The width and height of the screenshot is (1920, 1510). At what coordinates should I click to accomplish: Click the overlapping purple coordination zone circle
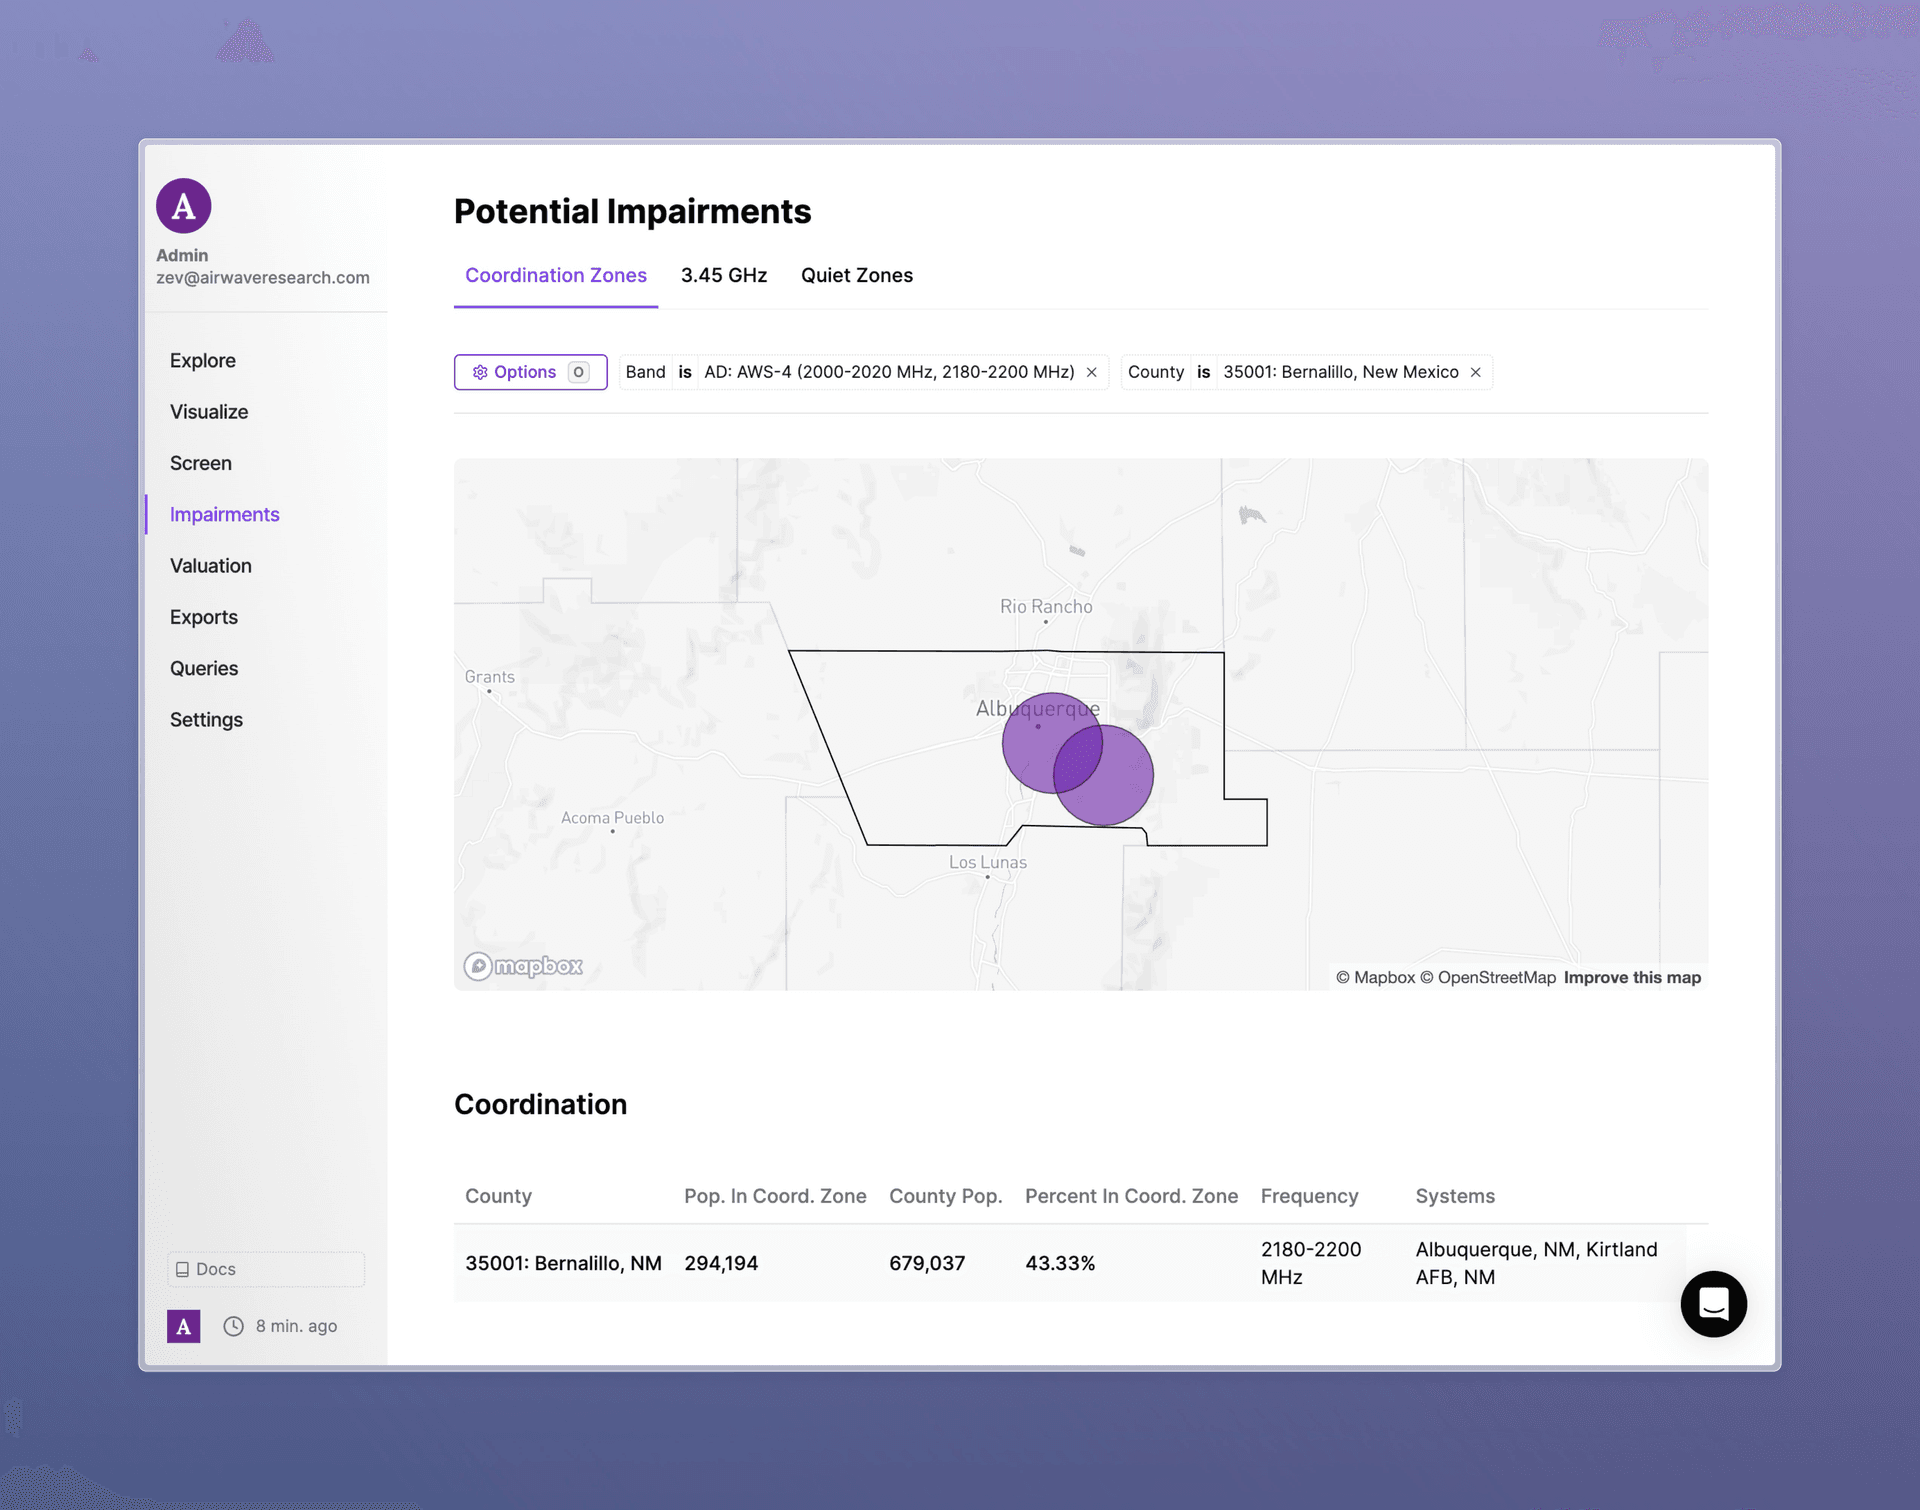pos(1077,761)
